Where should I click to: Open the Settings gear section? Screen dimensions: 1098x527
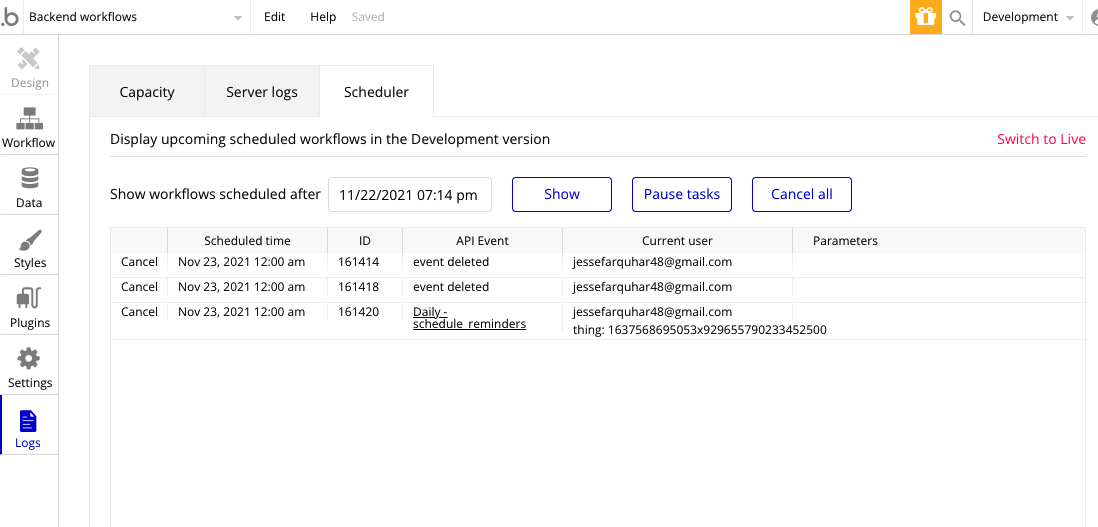pyautogui.click(x=29, y=367)
